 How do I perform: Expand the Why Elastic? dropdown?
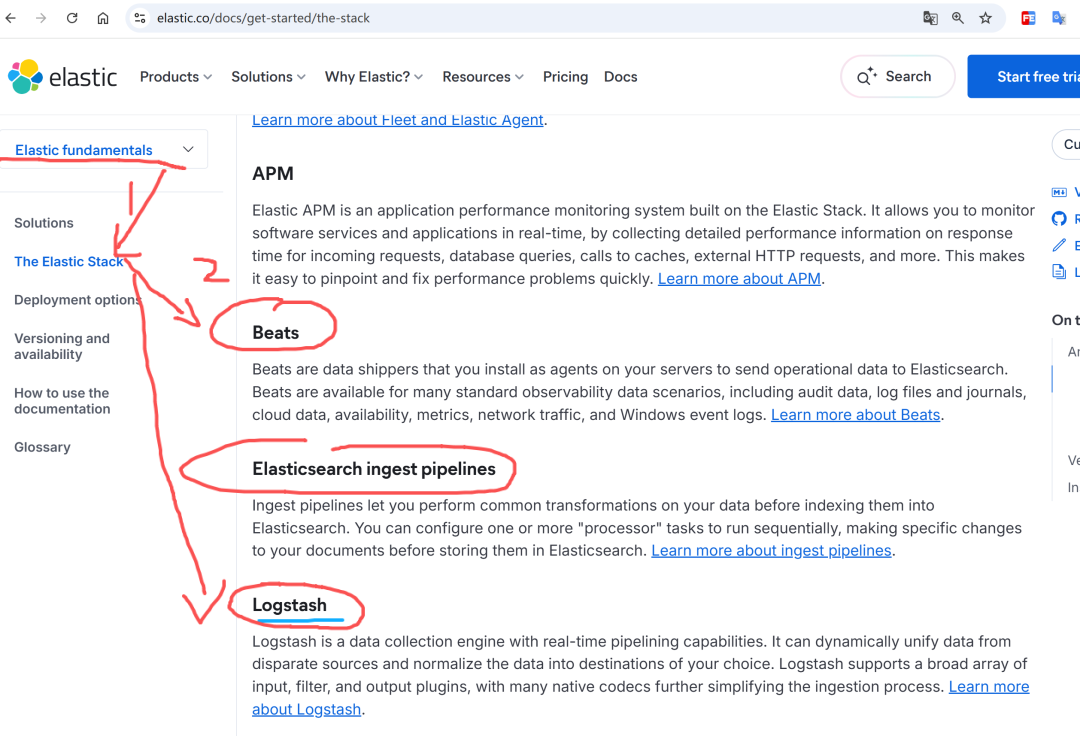[373, 76]
